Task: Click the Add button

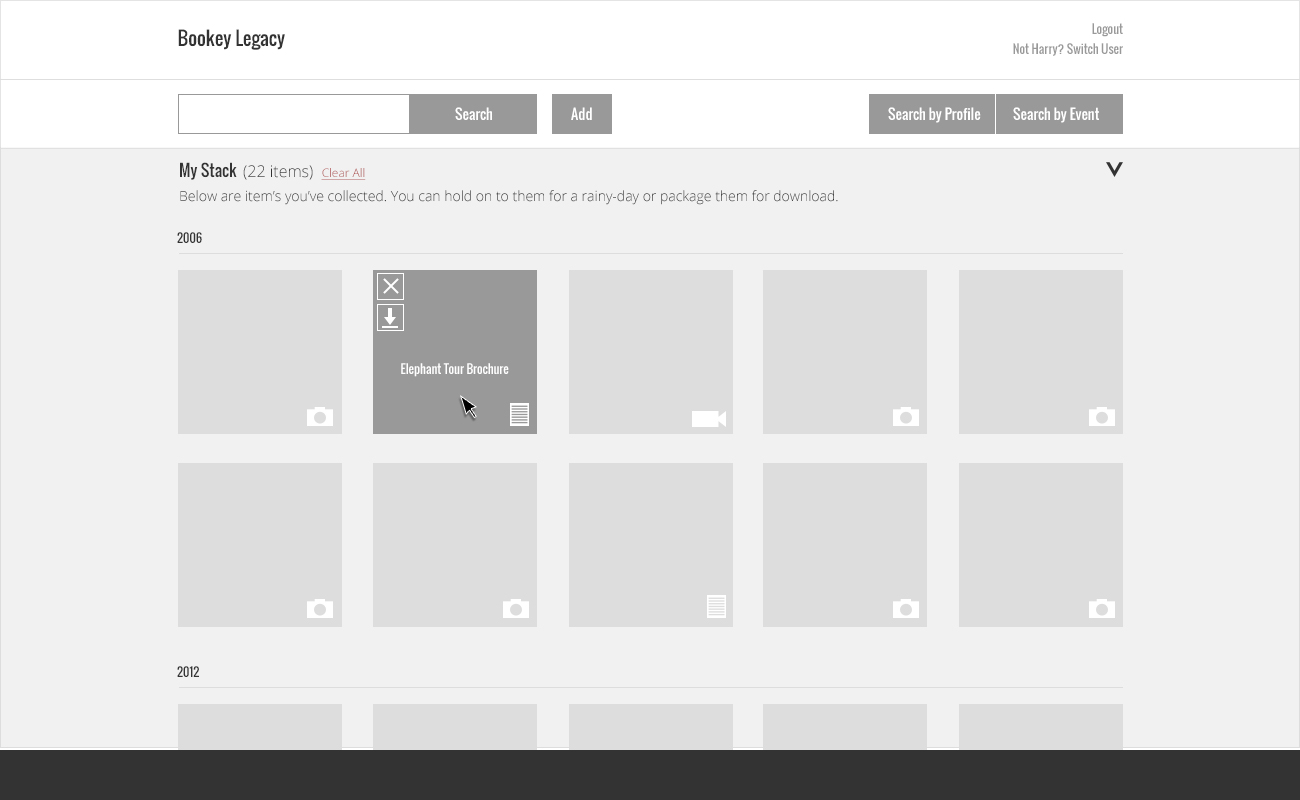Action: coord(582,114)
